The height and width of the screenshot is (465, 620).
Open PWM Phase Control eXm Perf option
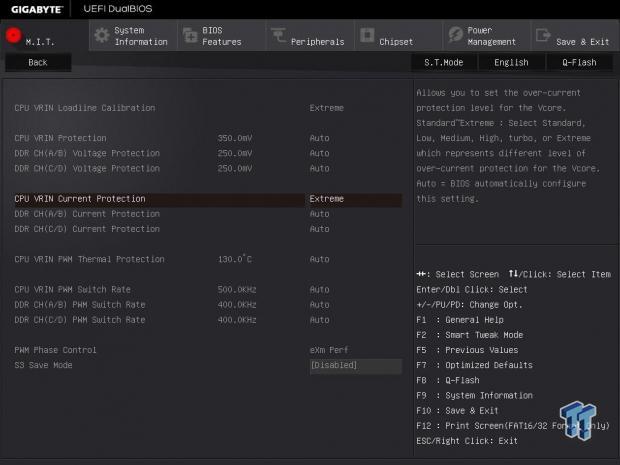click(329, 350)
